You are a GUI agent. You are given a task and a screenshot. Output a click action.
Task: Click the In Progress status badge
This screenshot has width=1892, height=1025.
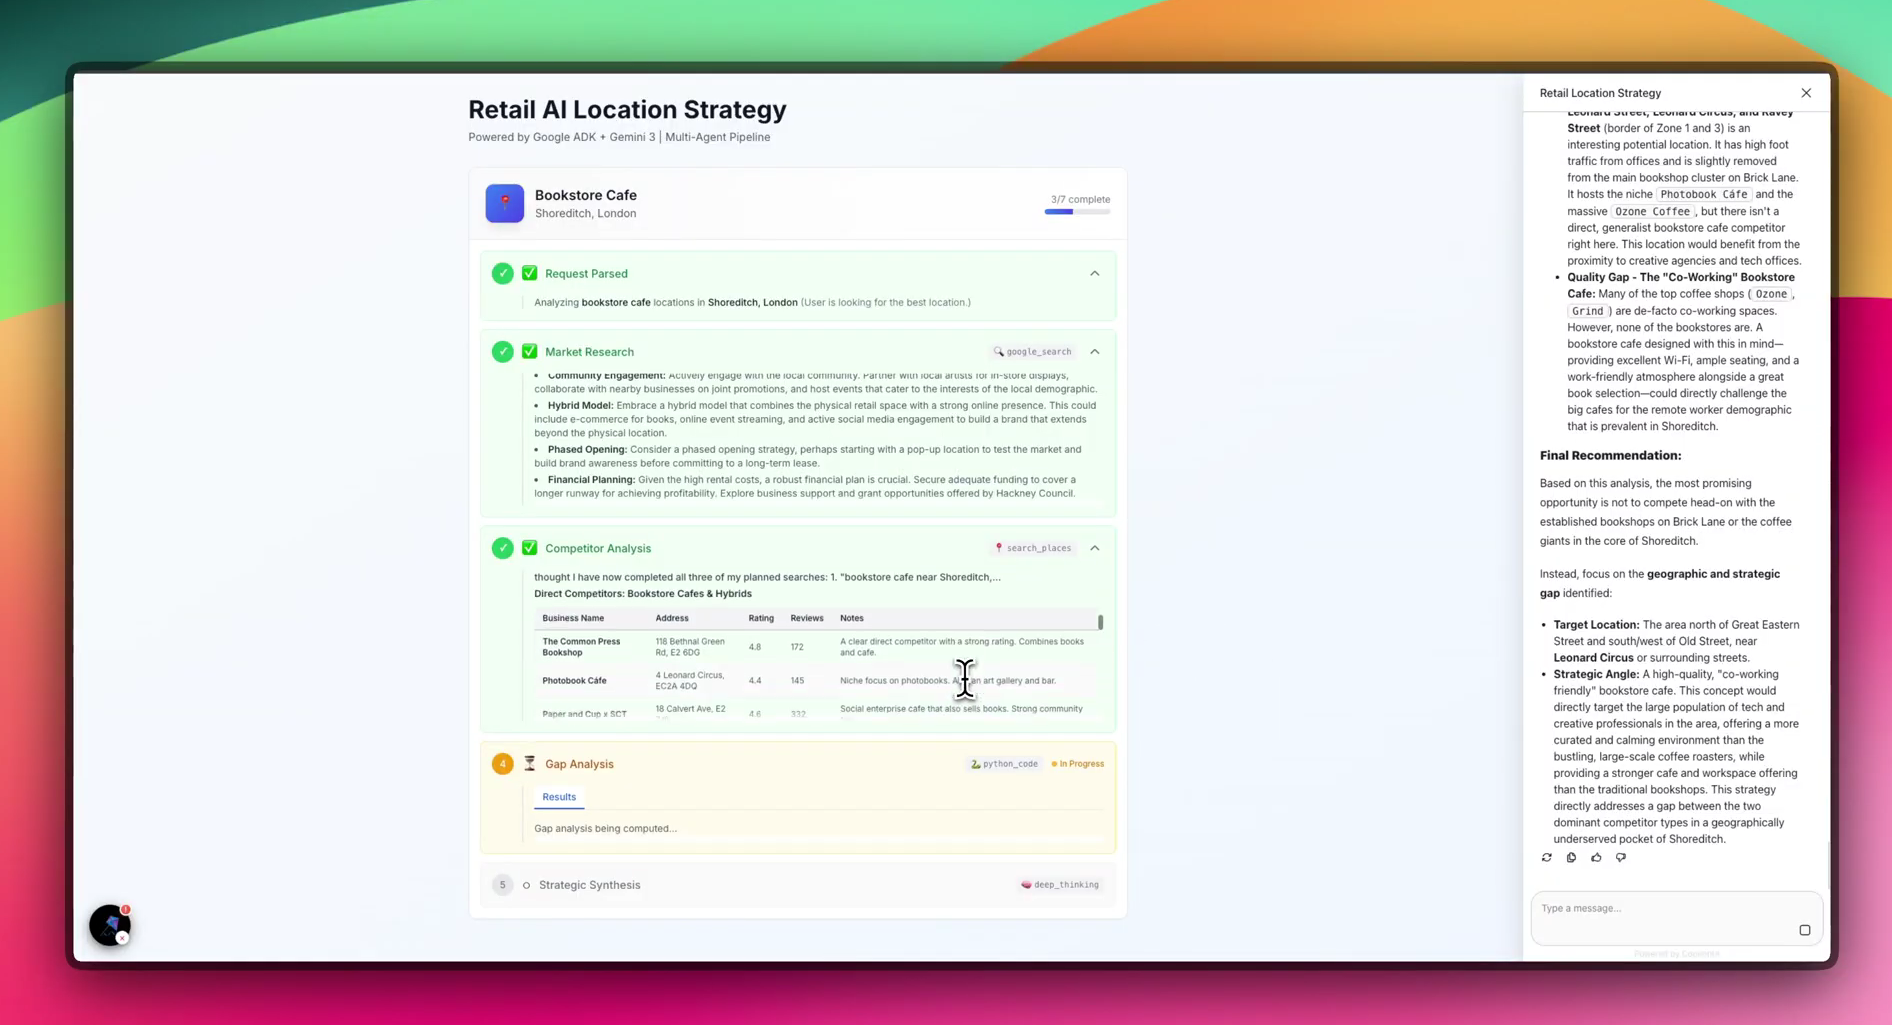click(1077, 764)
